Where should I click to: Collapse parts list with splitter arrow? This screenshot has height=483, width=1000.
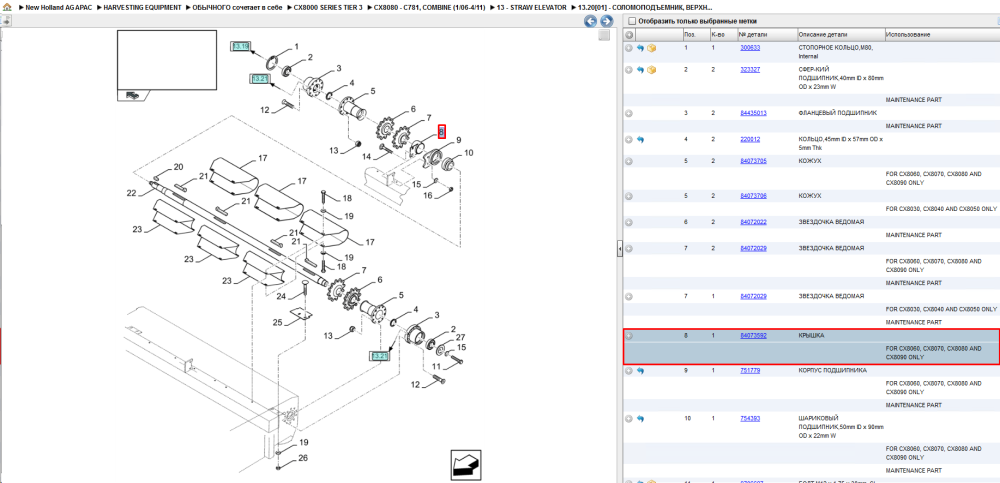619,249
